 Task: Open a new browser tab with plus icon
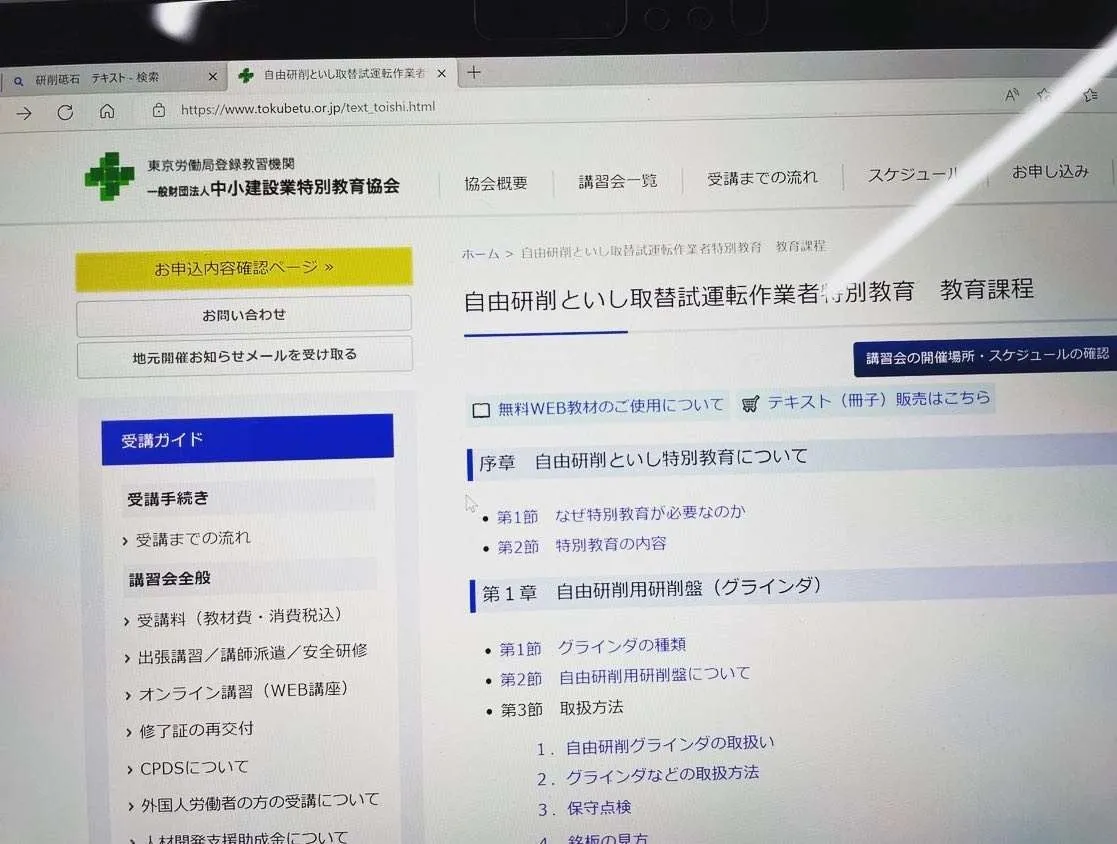[474, 72]
